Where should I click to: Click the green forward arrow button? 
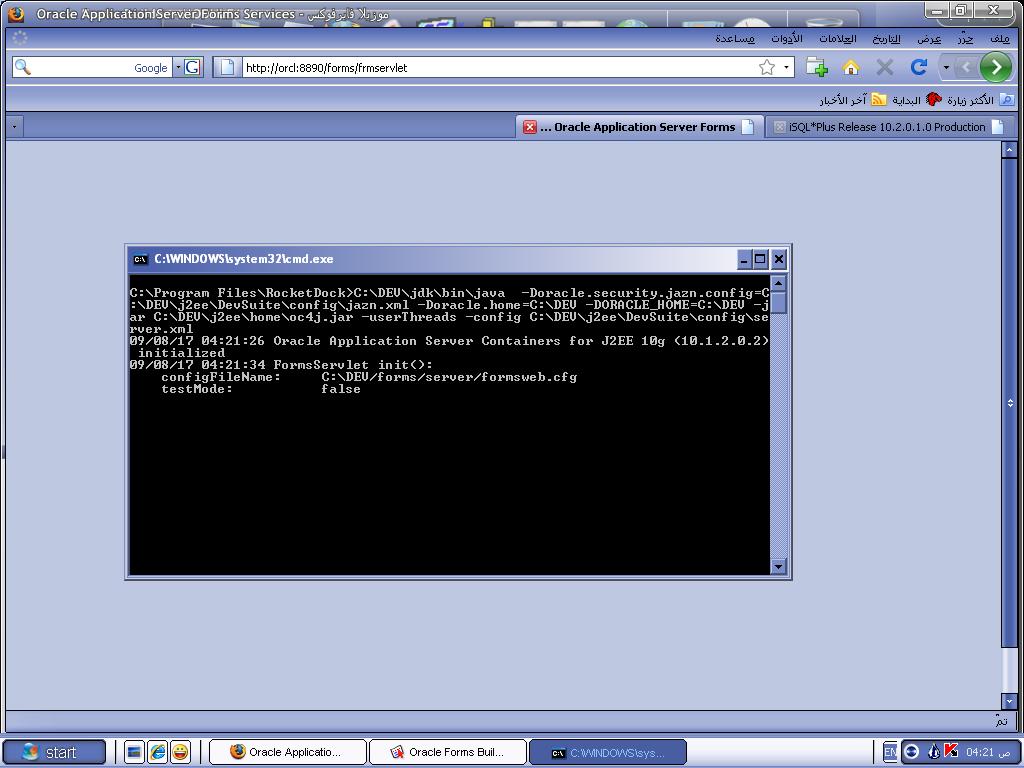(995, 67)
